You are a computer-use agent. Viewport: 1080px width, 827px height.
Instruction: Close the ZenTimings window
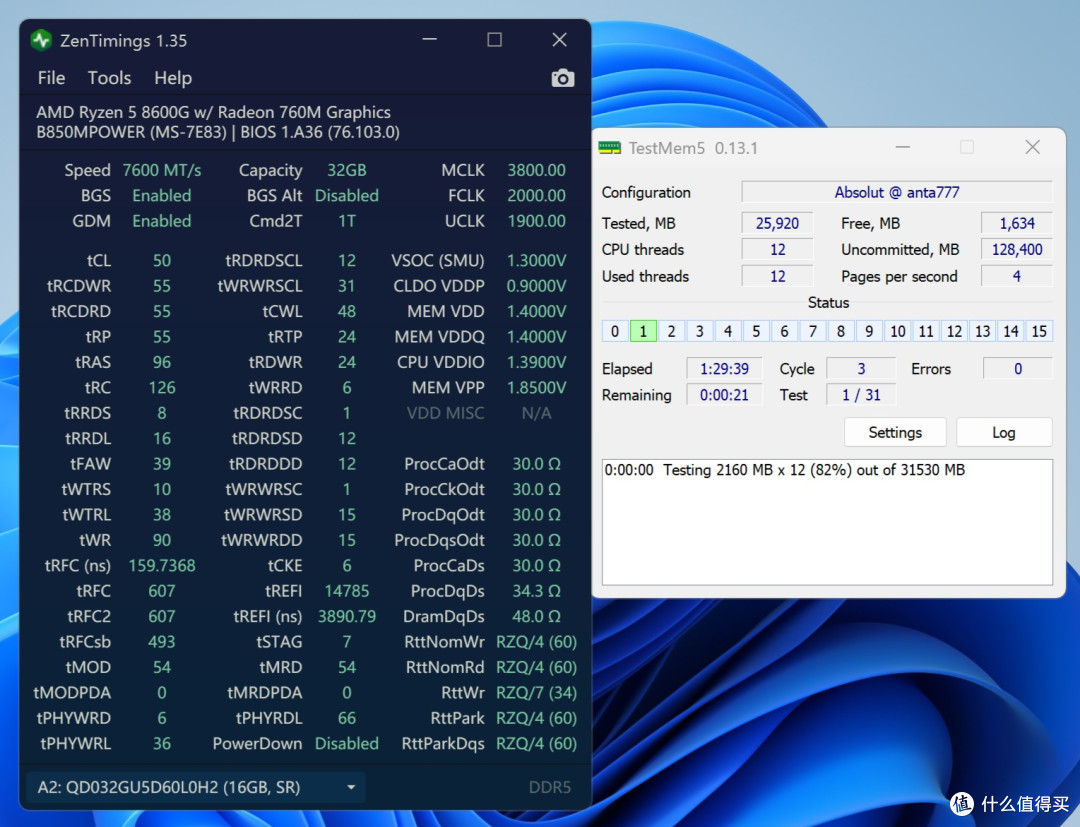(559, 40)
